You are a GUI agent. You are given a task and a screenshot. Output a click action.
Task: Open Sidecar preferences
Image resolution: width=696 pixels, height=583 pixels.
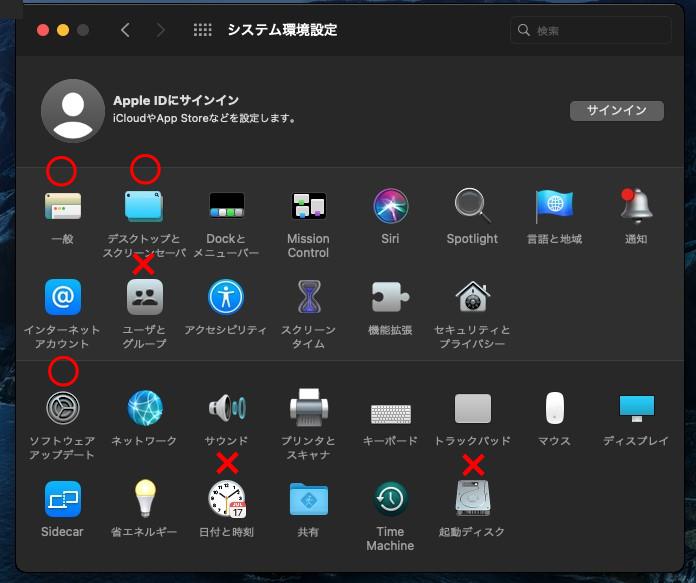[63, 499]
